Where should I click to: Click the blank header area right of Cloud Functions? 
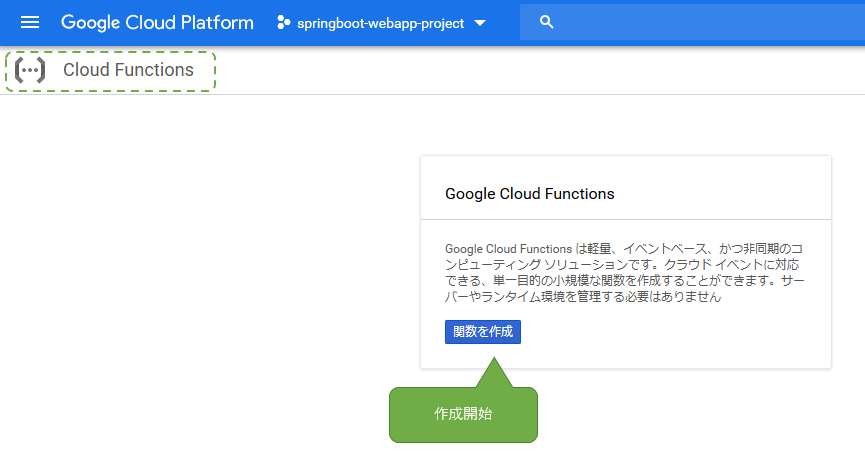540,70
